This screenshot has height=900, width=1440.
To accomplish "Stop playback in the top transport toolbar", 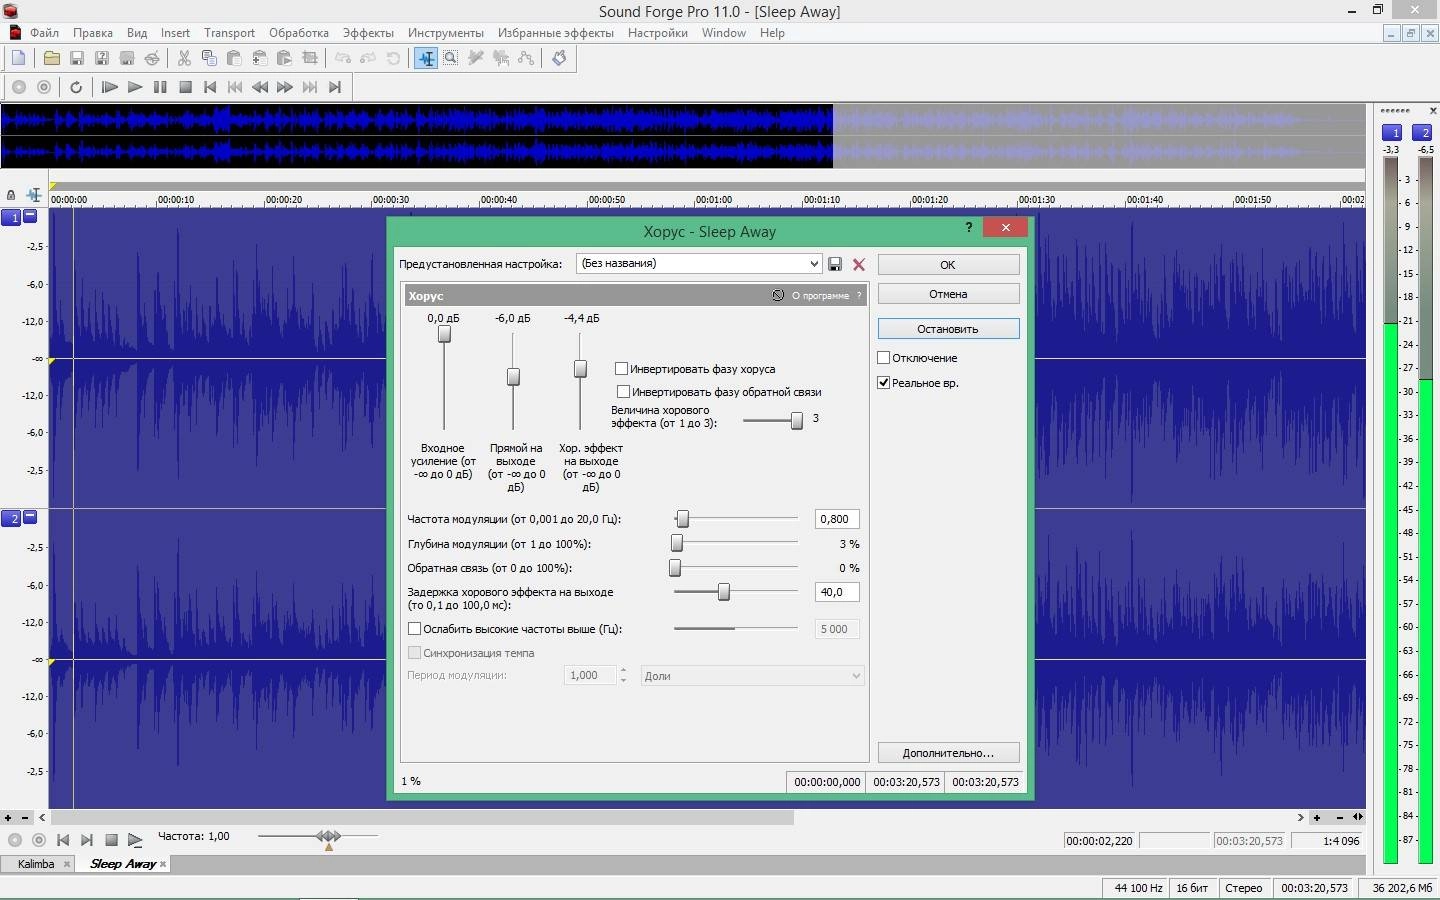I will 185,87.
